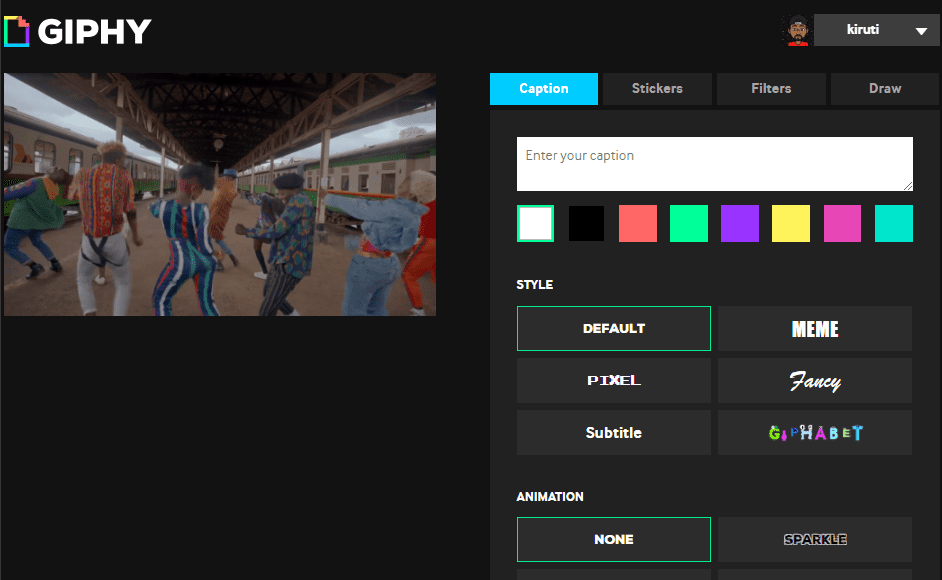Viewport: 942px width, 580px height.
Task: Select the PIXEL caption style
Action: [x=613, y=380]
